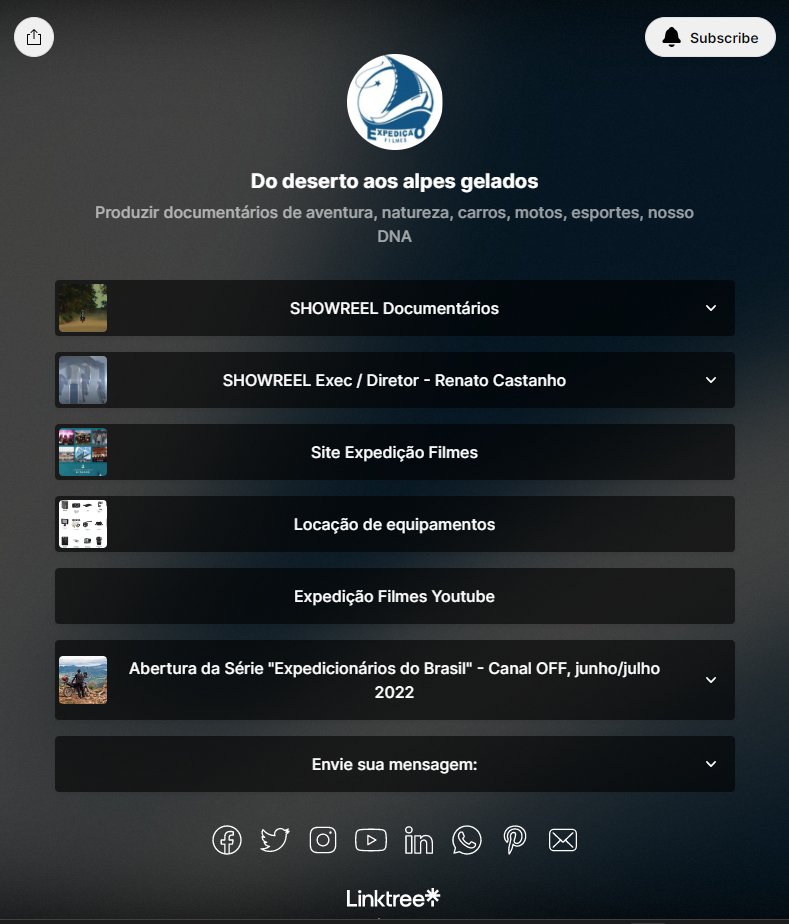Viewport: 789px width, 924px height.
Task: Click the Renato Castanho showreel thumbnail
Action: tap(83, 380)
